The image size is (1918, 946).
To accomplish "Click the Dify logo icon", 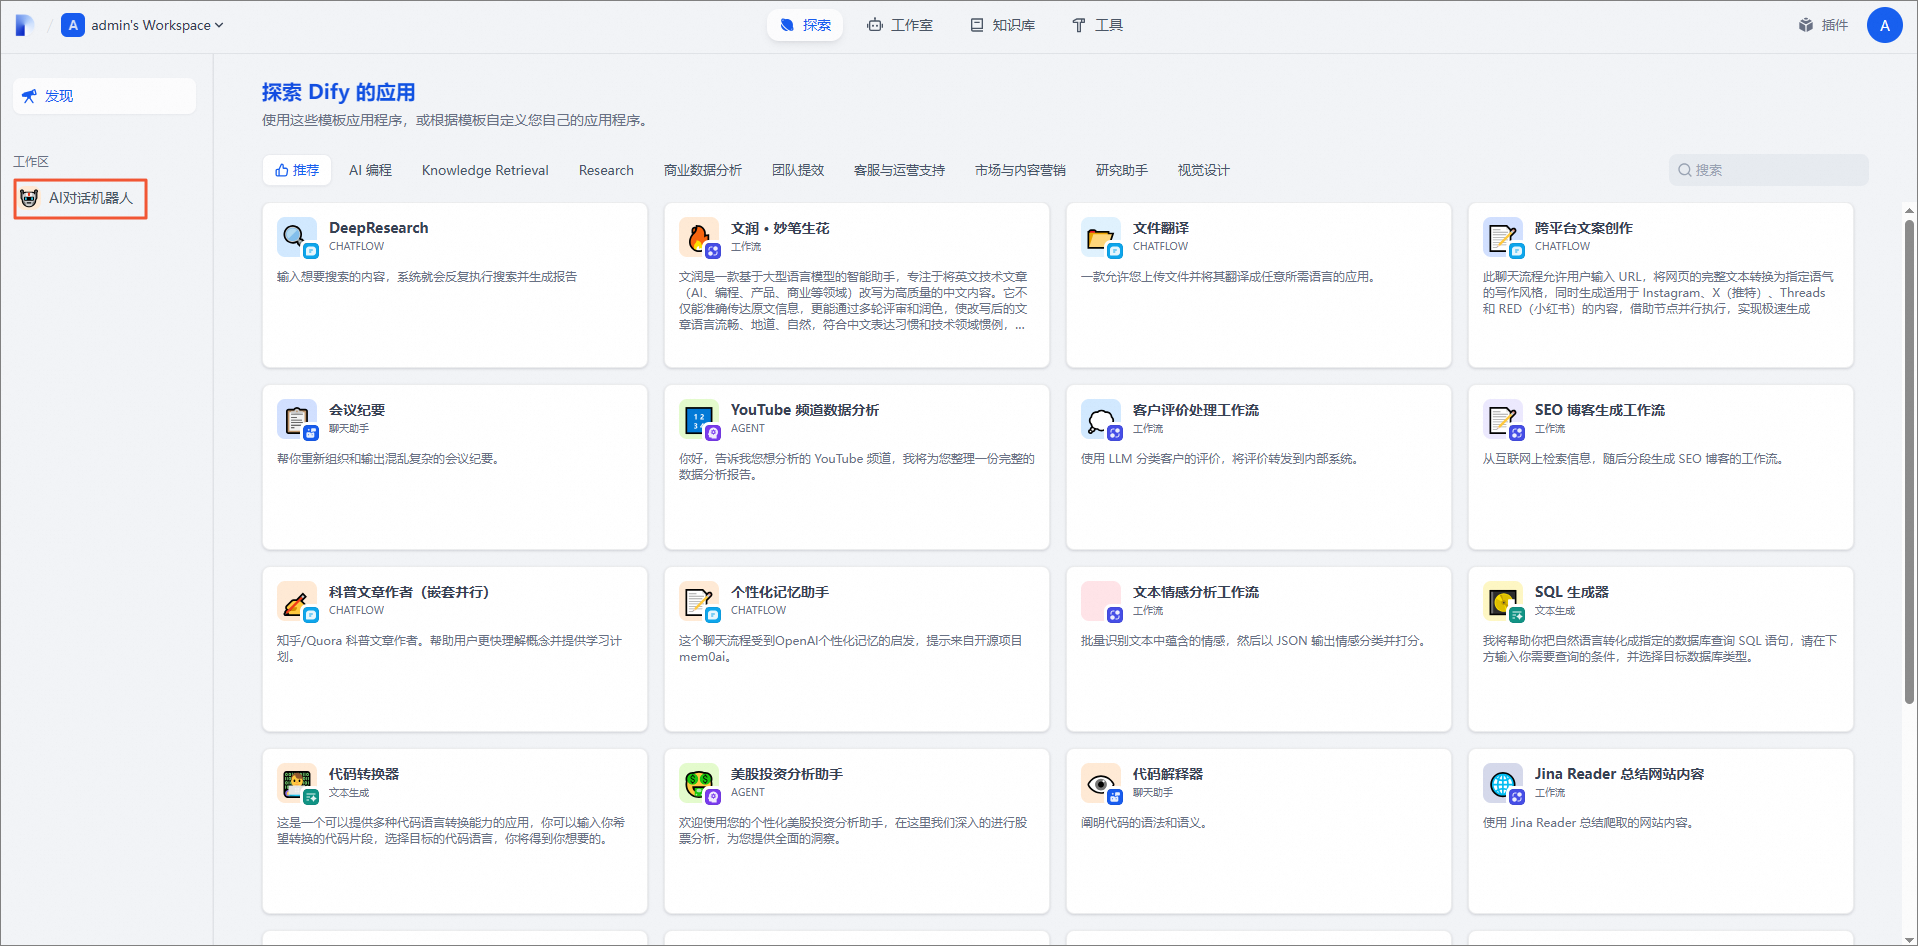I will point(25,25).
